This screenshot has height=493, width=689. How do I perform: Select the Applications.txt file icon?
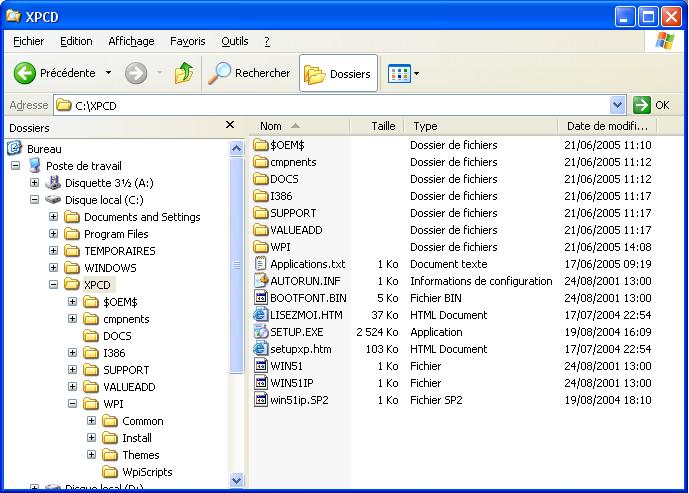coord(261,264)
